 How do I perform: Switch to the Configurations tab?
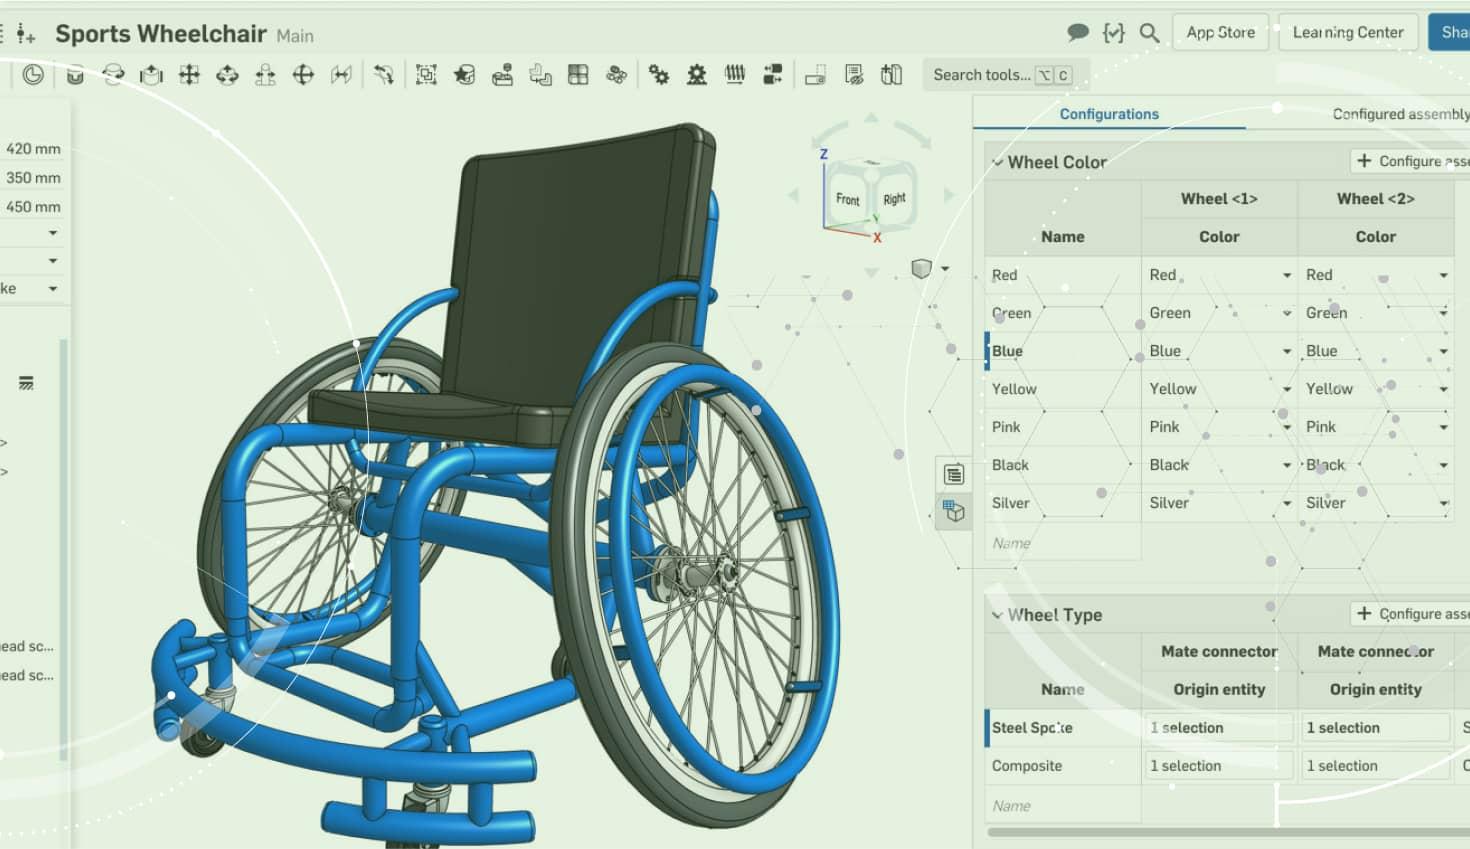tap(1108, 114)
